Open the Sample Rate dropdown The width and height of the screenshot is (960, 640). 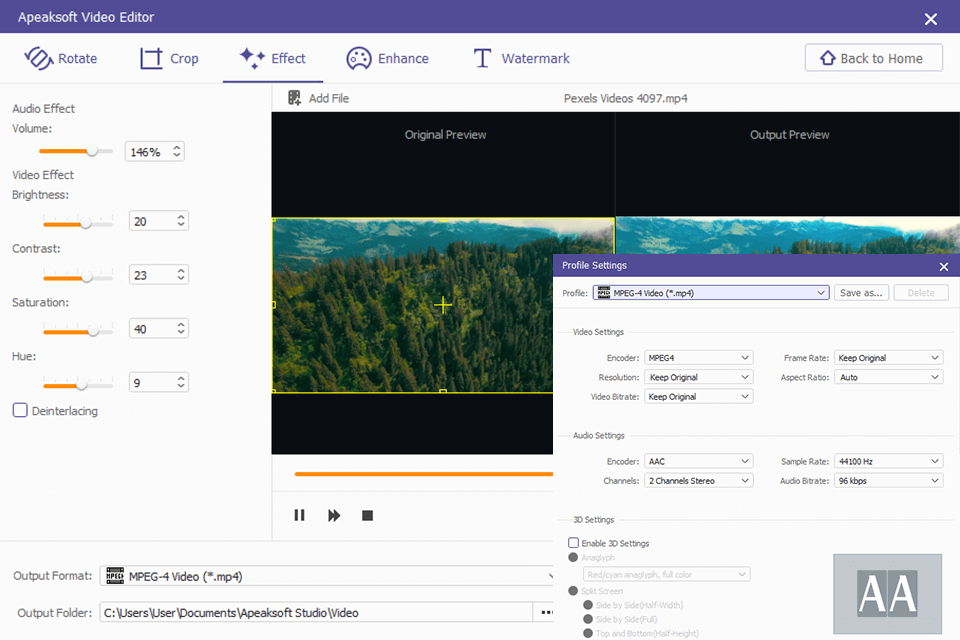point(888,461)
